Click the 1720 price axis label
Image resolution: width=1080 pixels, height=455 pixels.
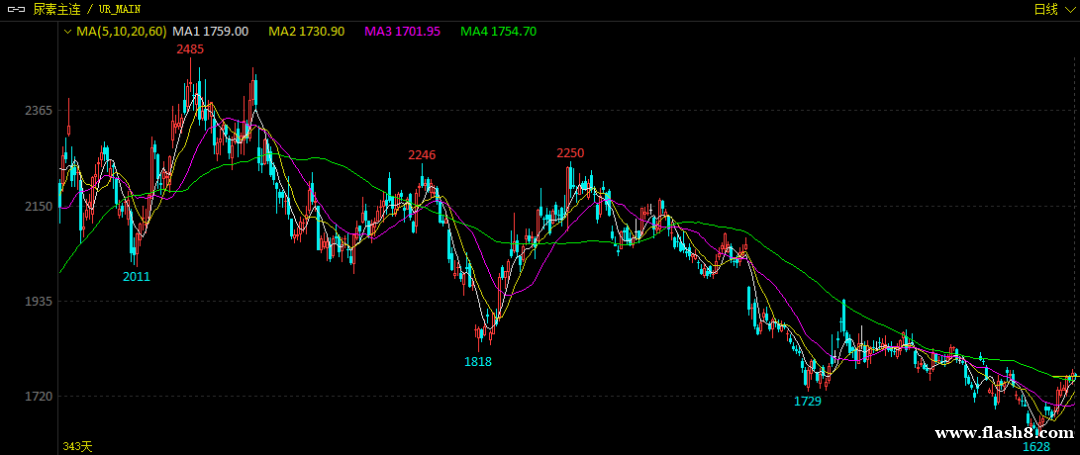(38, 397)
